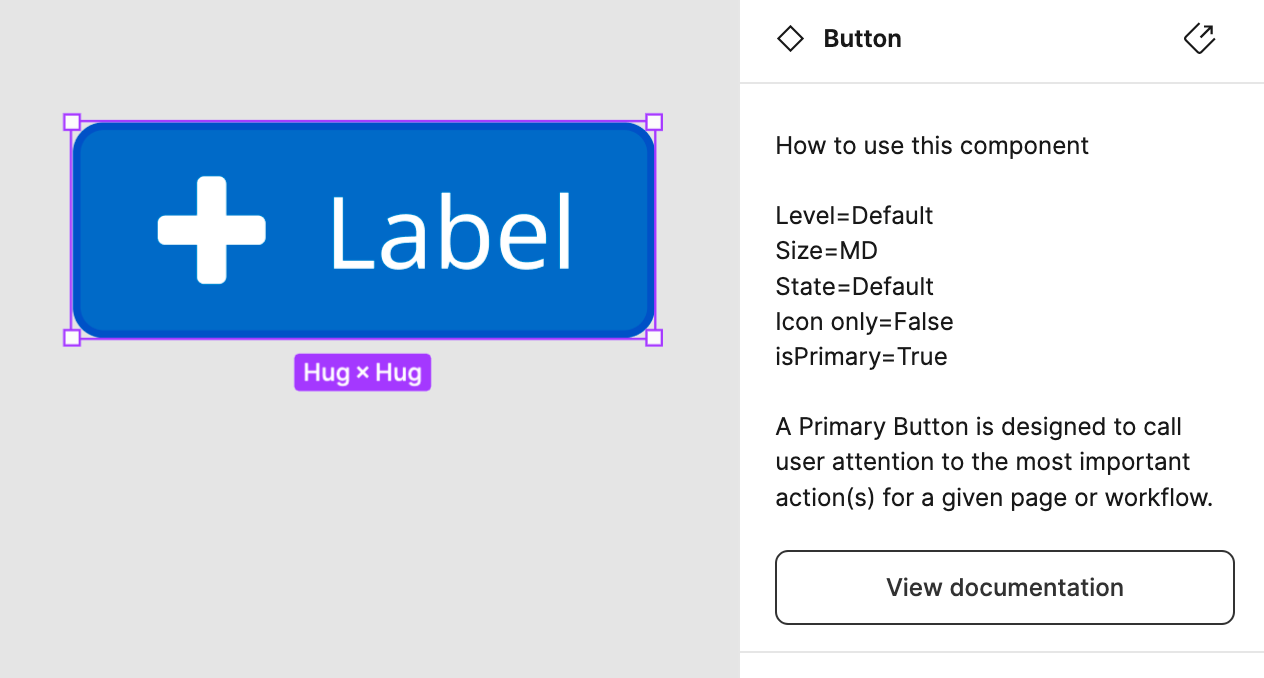Click the State=Default property line
This screenshot has height=678, width=1264.
(x=854, y=286)
